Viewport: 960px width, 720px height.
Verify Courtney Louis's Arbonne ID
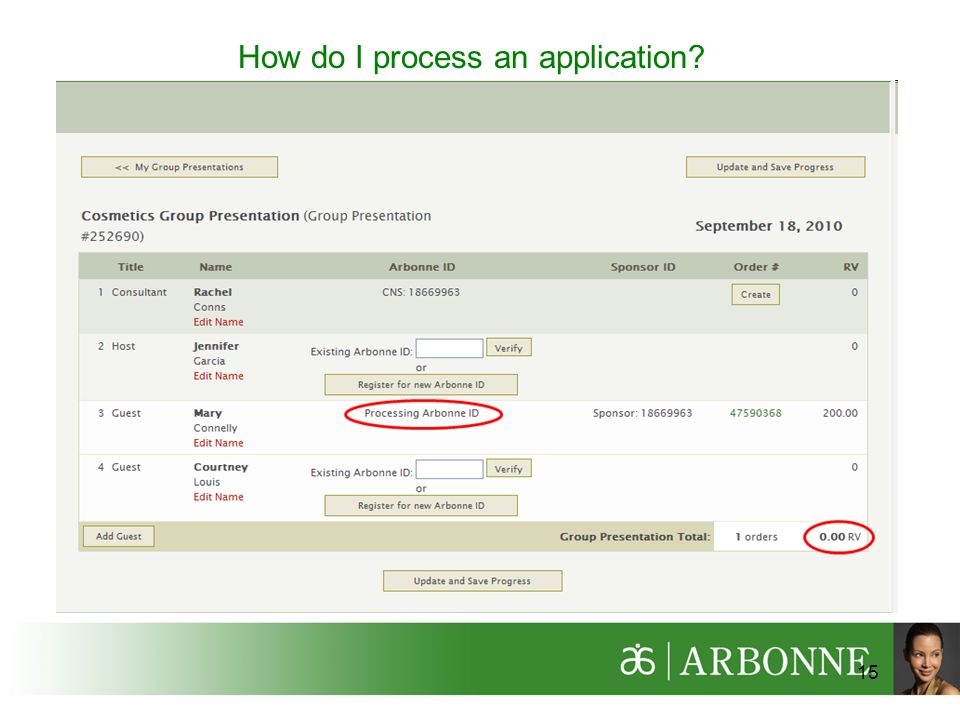pos(509,469)
